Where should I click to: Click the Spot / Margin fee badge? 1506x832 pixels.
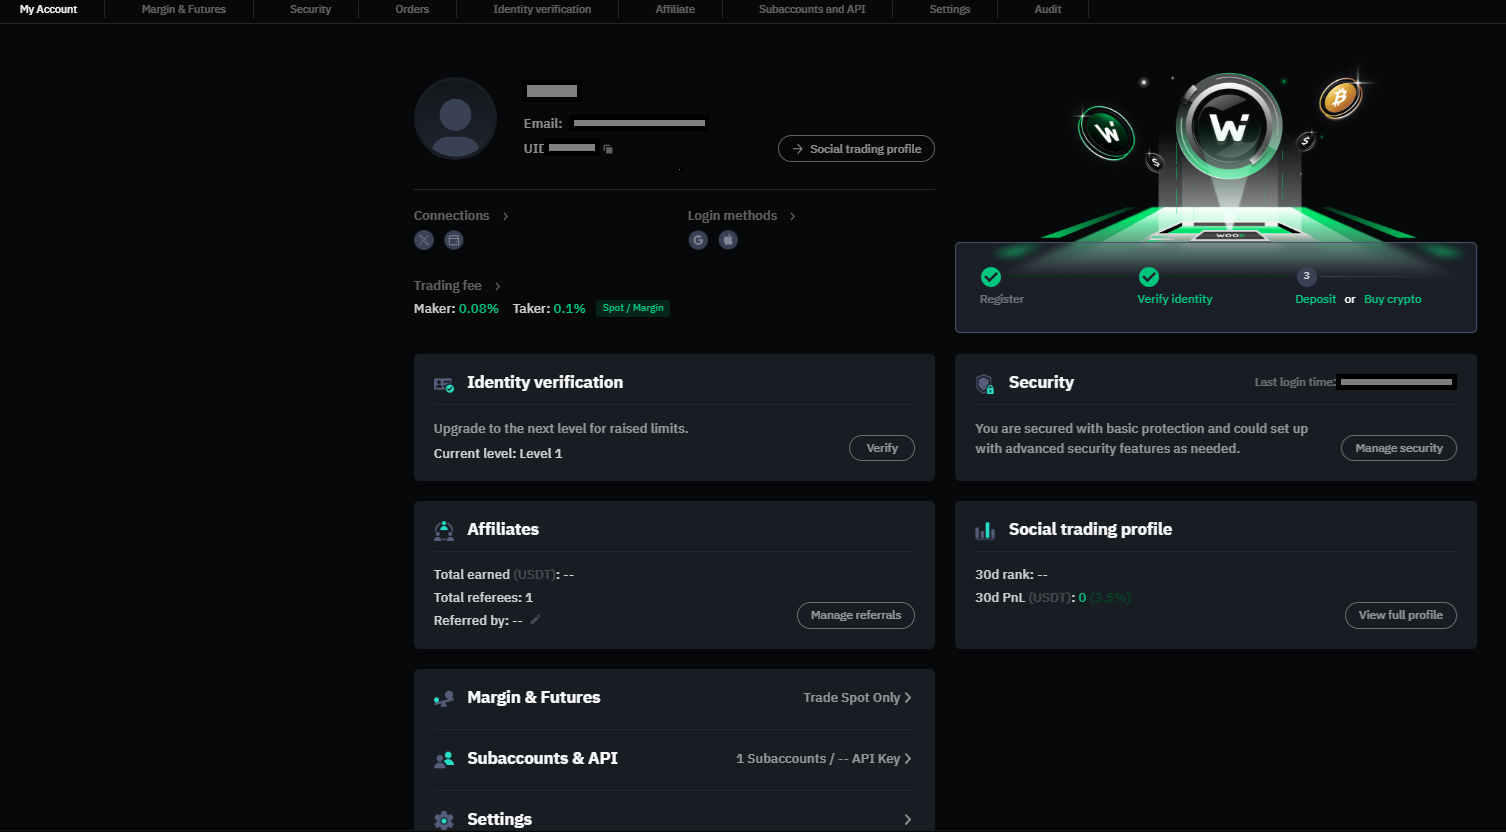click(633, 308)
